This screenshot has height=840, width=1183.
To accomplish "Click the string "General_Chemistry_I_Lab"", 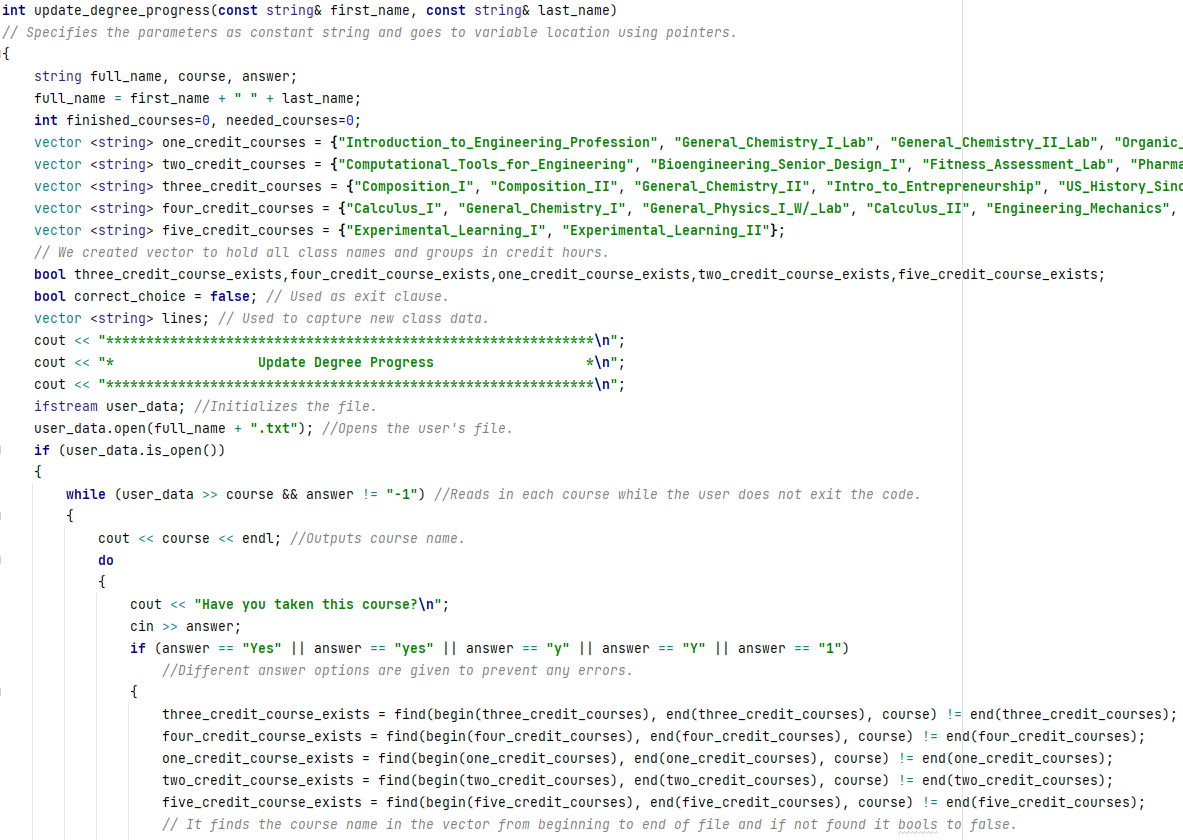I will 773,142.
